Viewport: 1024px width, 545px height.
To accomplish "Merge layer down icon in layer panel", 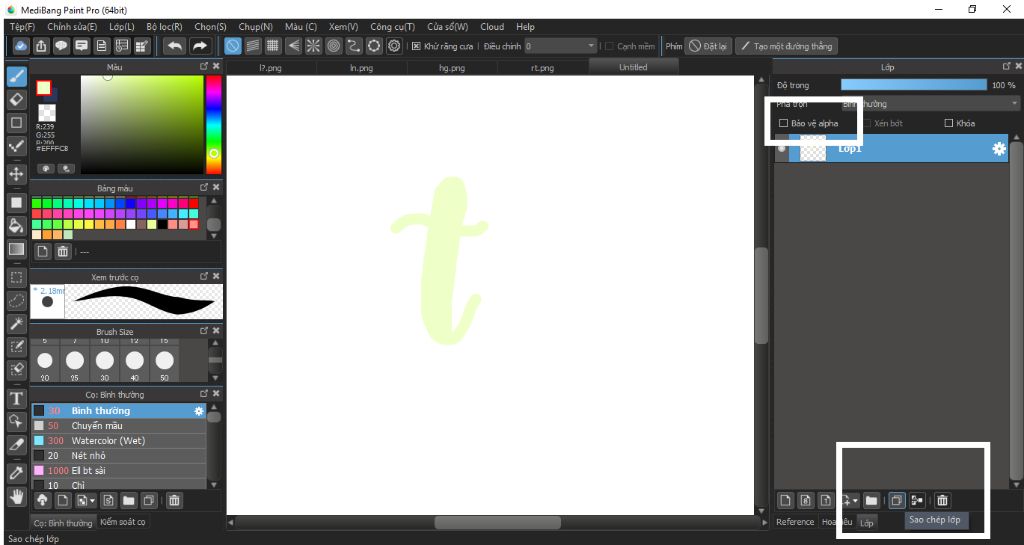I will point(917,501).
